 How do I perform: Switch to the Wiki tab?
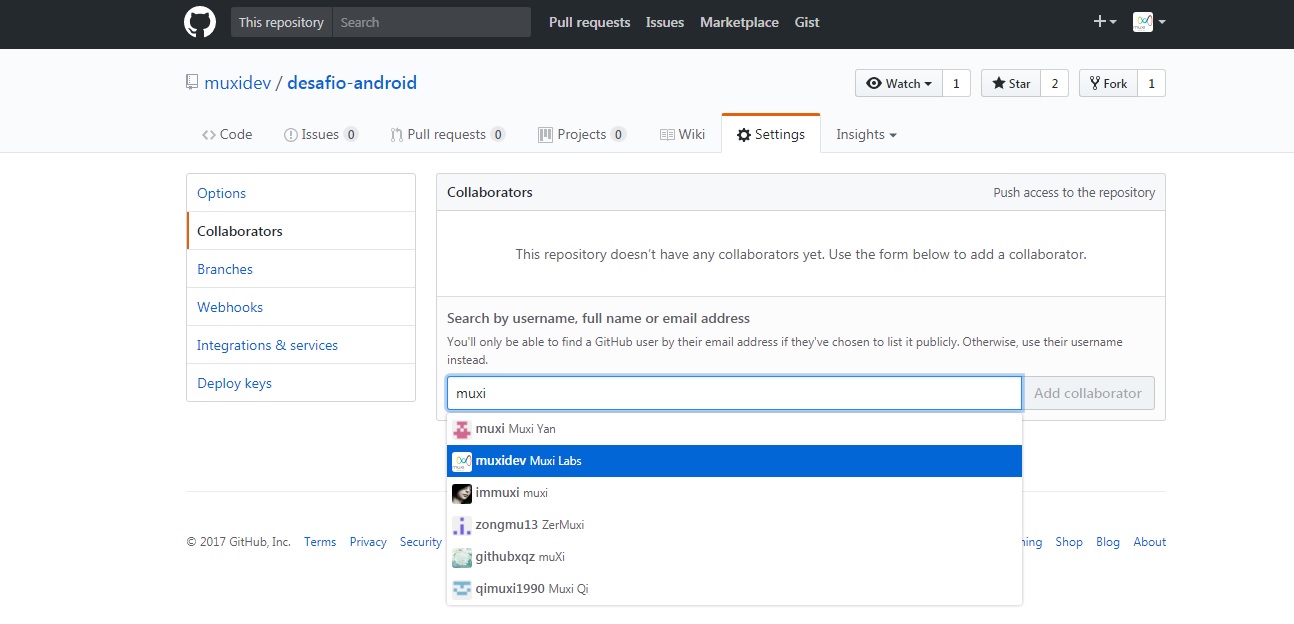(x=683, y=134)
